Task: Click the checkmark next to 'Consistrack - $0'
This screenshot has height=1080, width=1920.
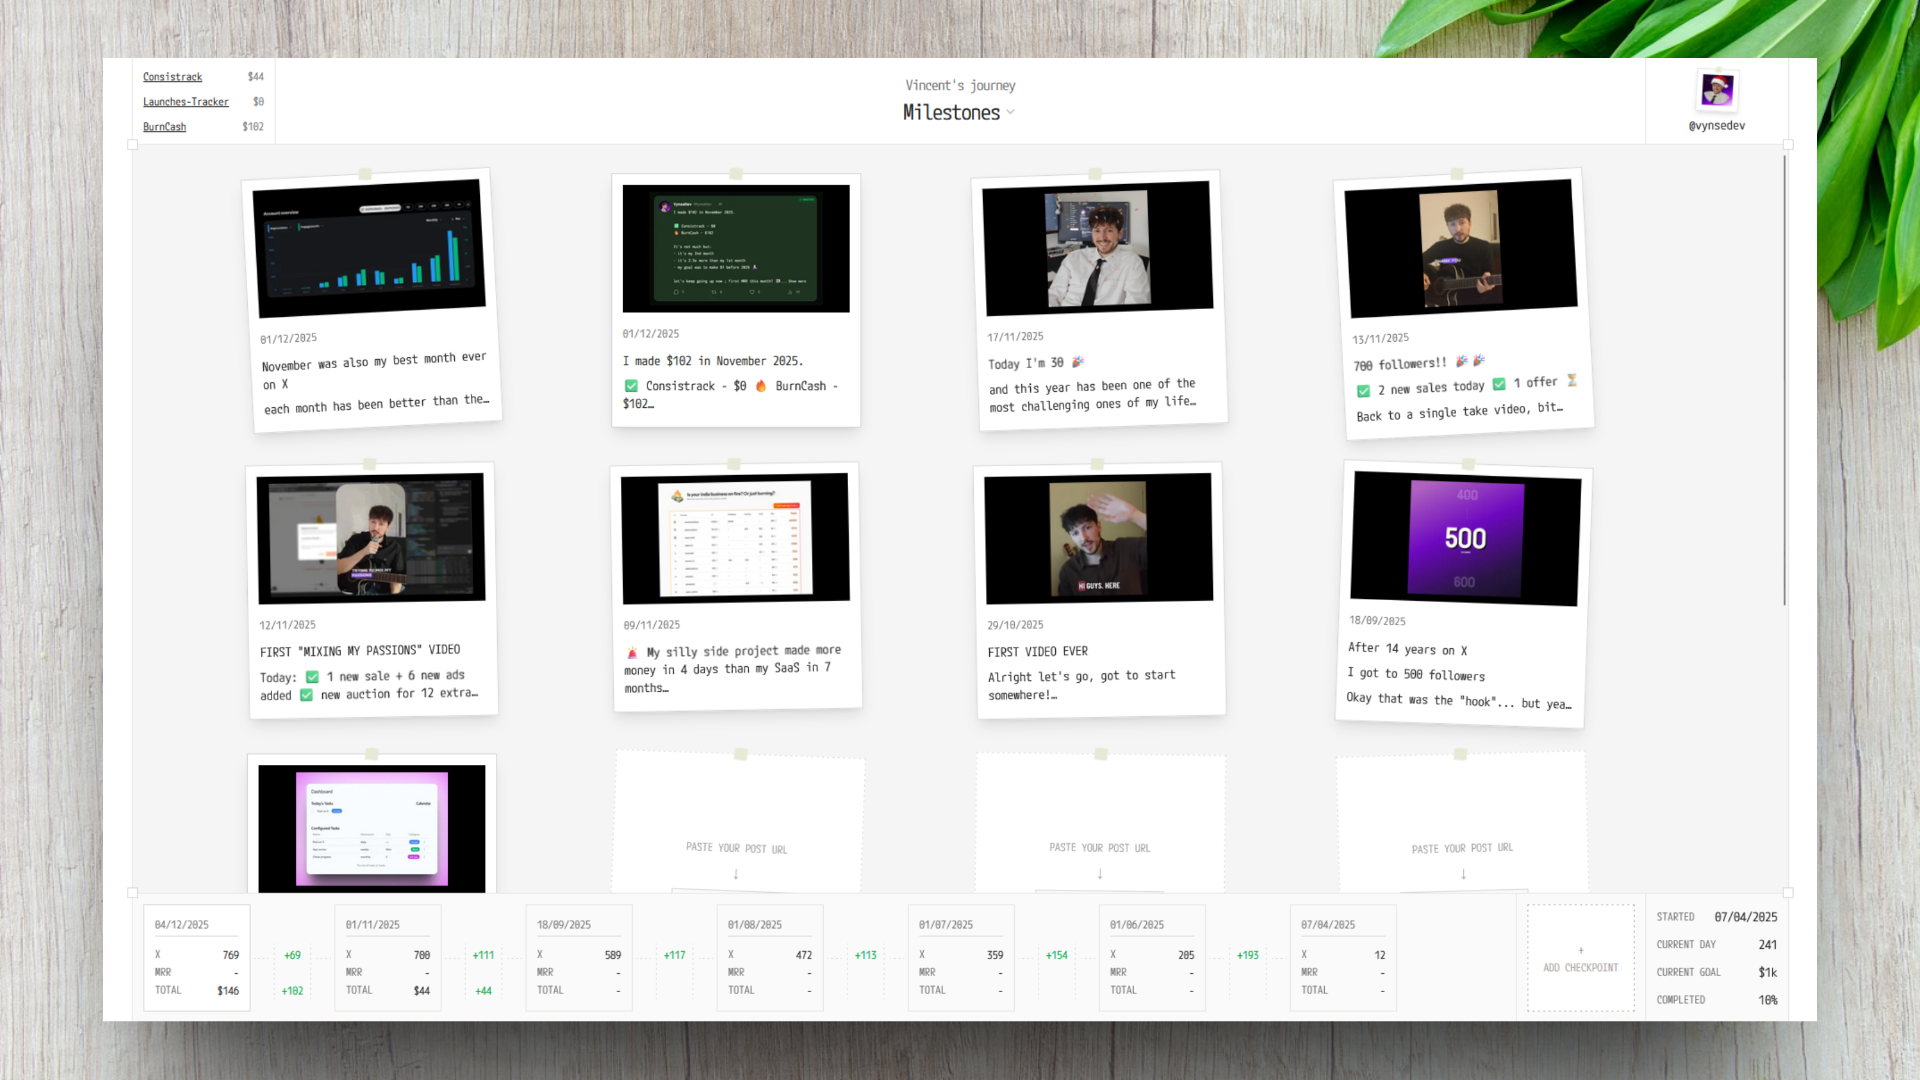Action: coord(631,386)
